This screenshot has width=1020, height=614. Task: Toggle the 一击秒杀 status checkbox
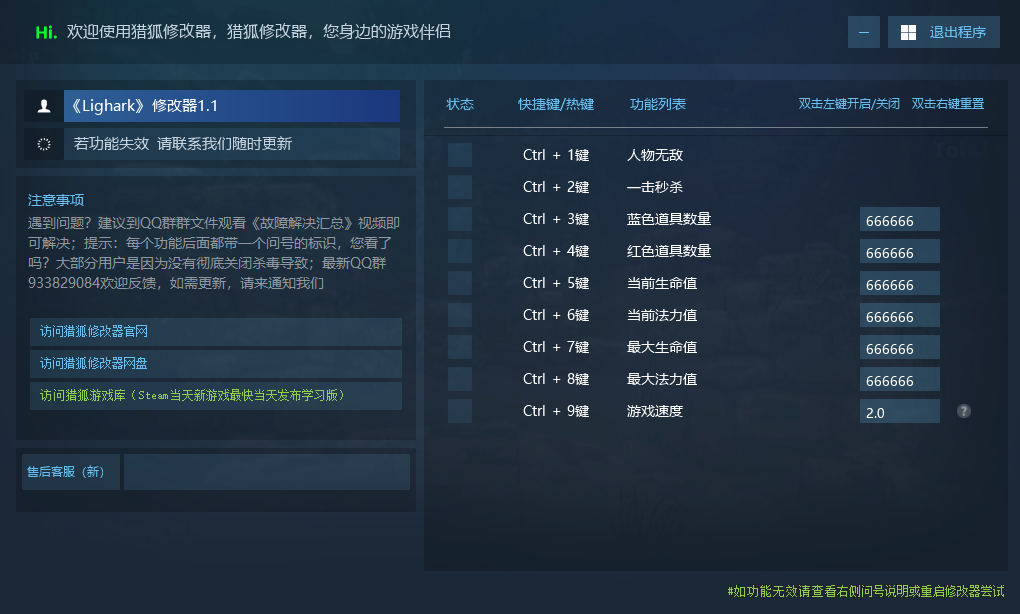[x=460, y=187]
